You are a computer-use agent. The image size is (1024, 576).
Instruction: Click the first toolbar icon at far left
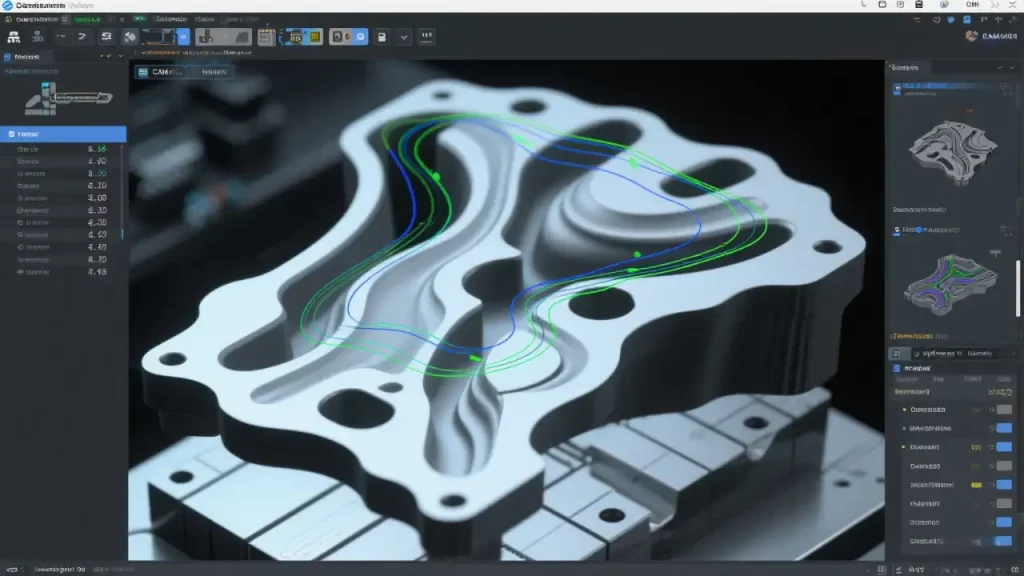(14, 37)
